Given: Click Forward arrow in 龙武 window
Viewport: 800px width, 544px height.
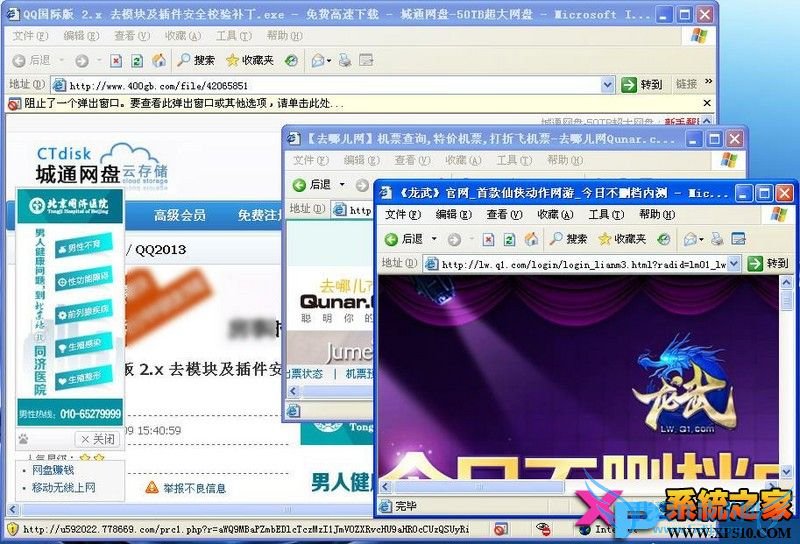Looking at the screenshot, I should [x=454, y=239].
